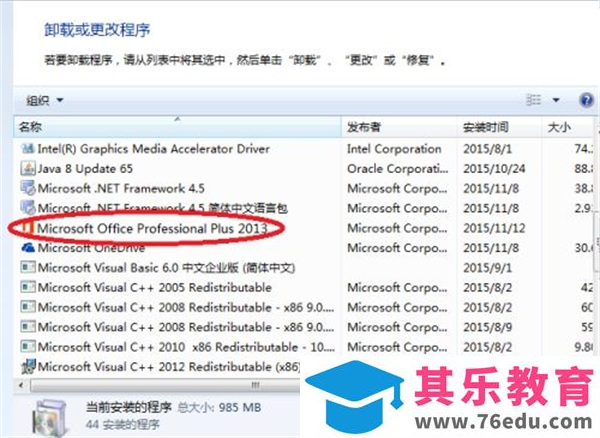Click install date 2015/10/24
600x438 pixels.
pyautogui.click(x=494, y=168)
